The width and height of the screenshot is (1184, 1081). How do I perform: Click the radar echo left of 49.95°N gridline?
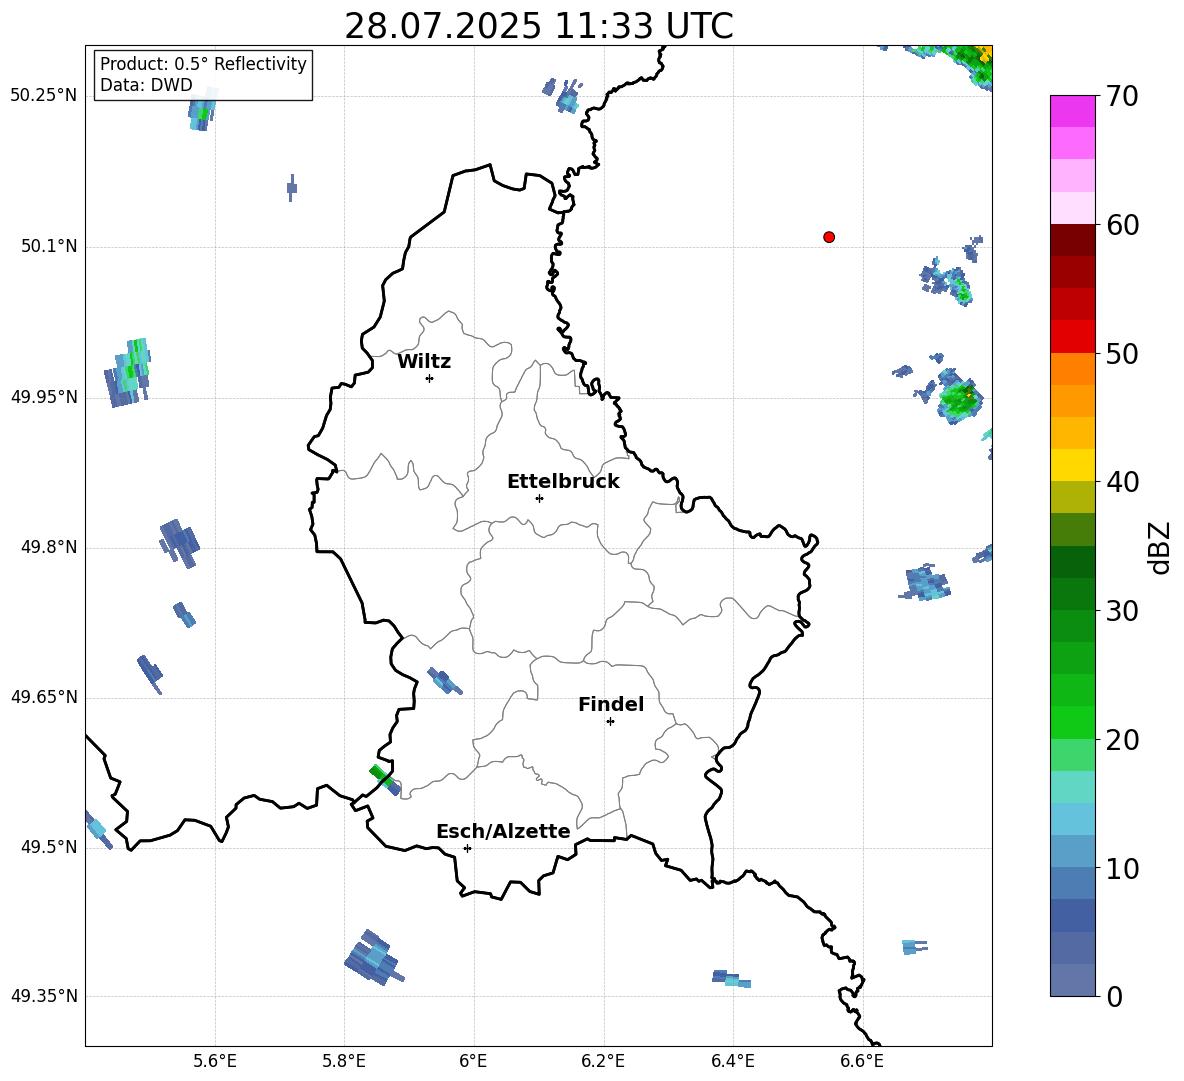point(127,373)
